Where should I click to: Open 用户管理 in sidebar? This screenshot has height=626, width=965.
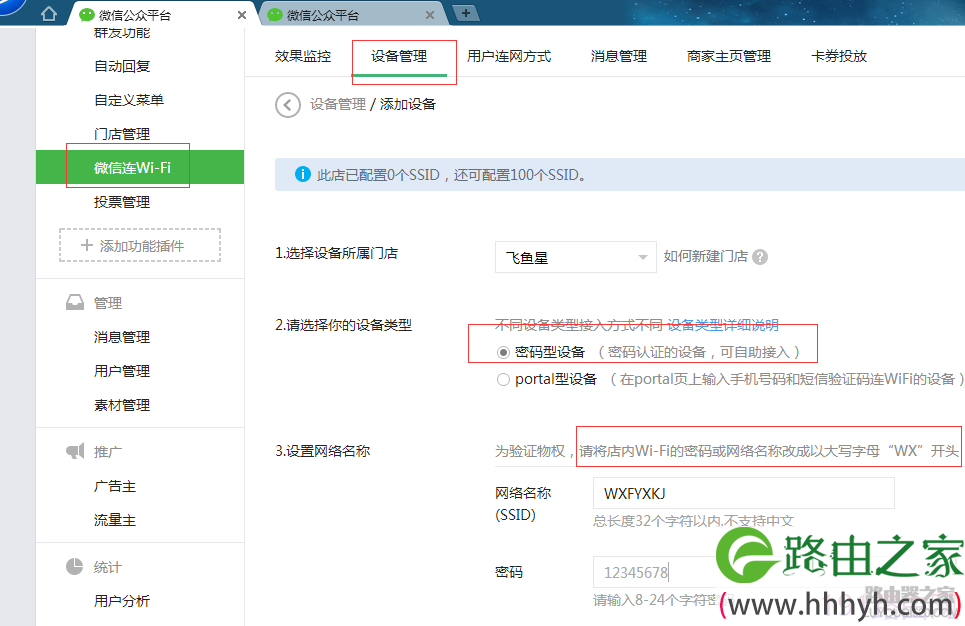(x=122, y=371)
